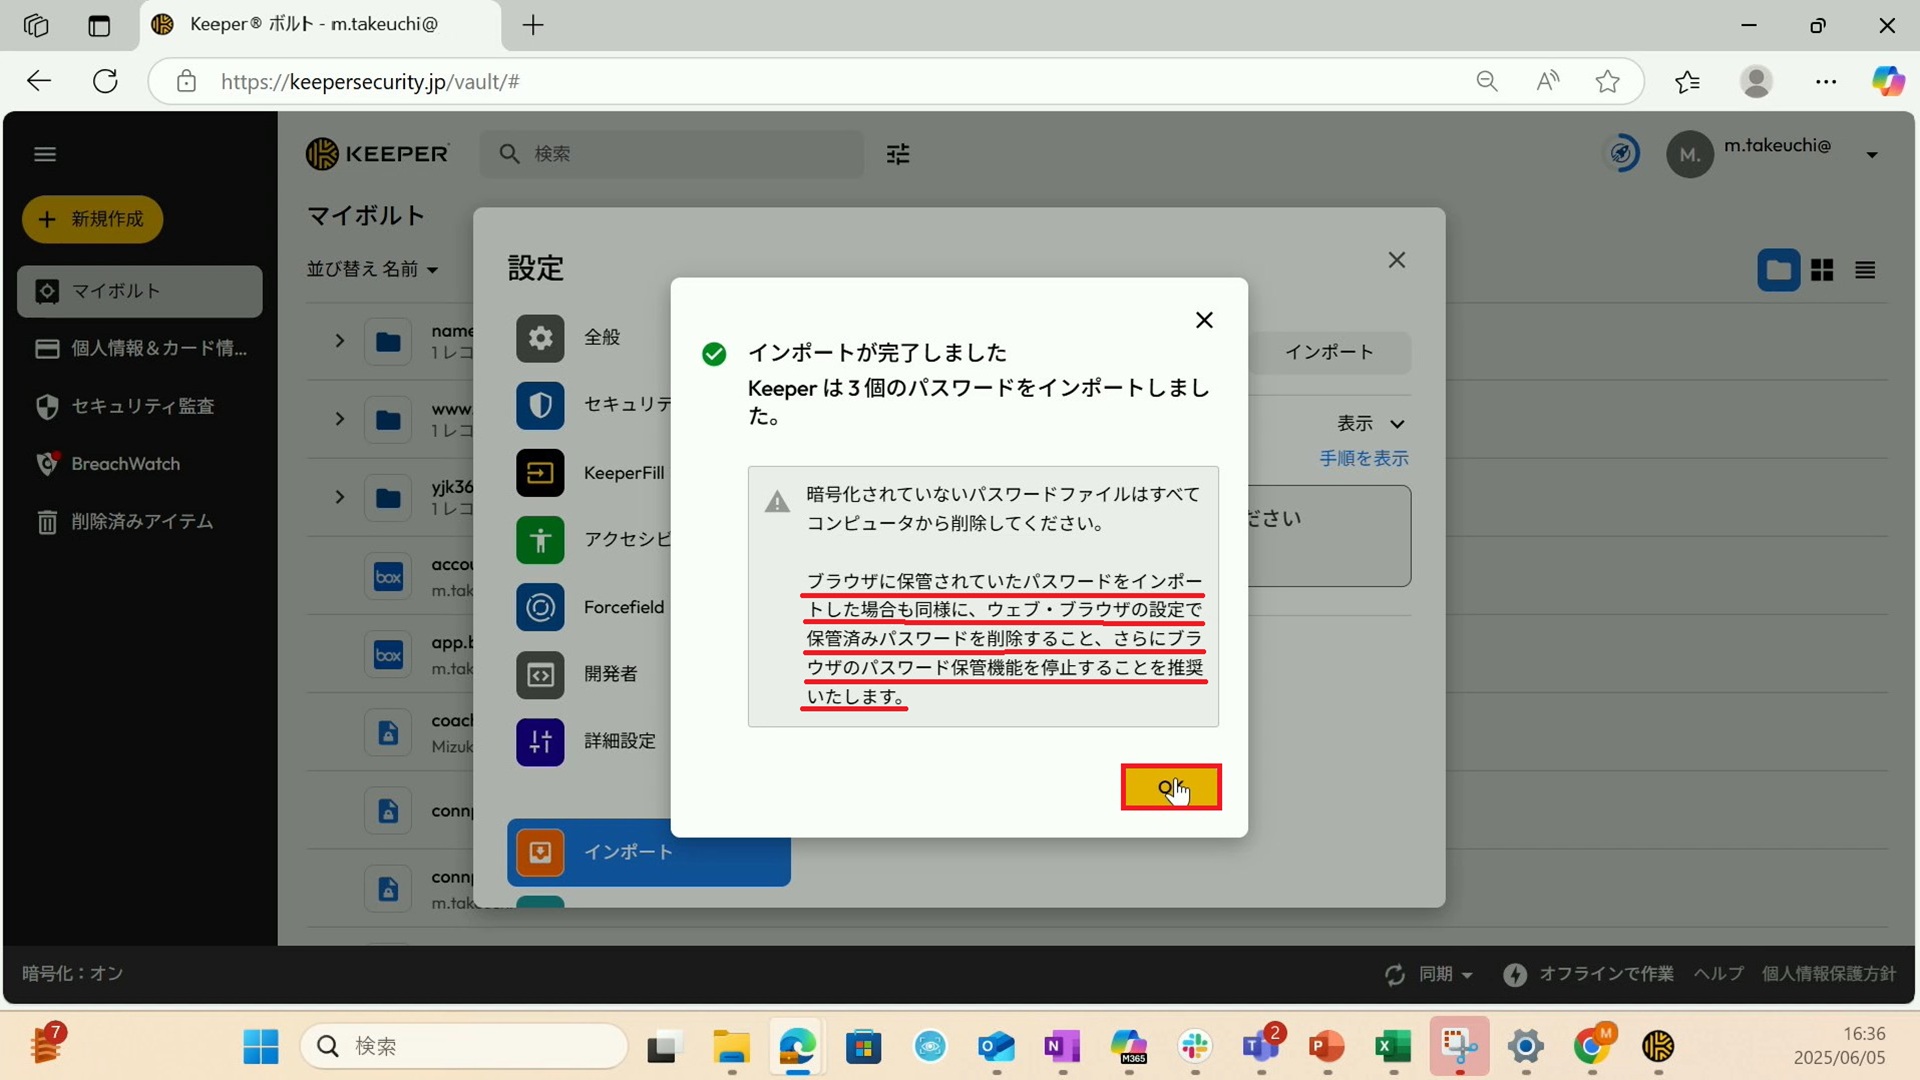This screenshot has width=1920, height=1080.
Task: Open the 詳細設定 advanced settings icon
Action: 540,742
